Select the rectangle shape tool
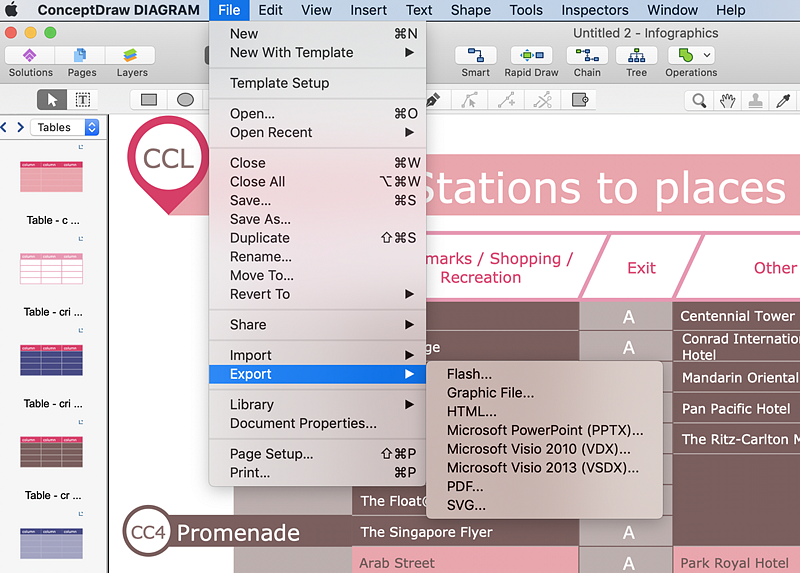This screenshot has height=573, width=800. pyautogui.click(x=149, y=99)
